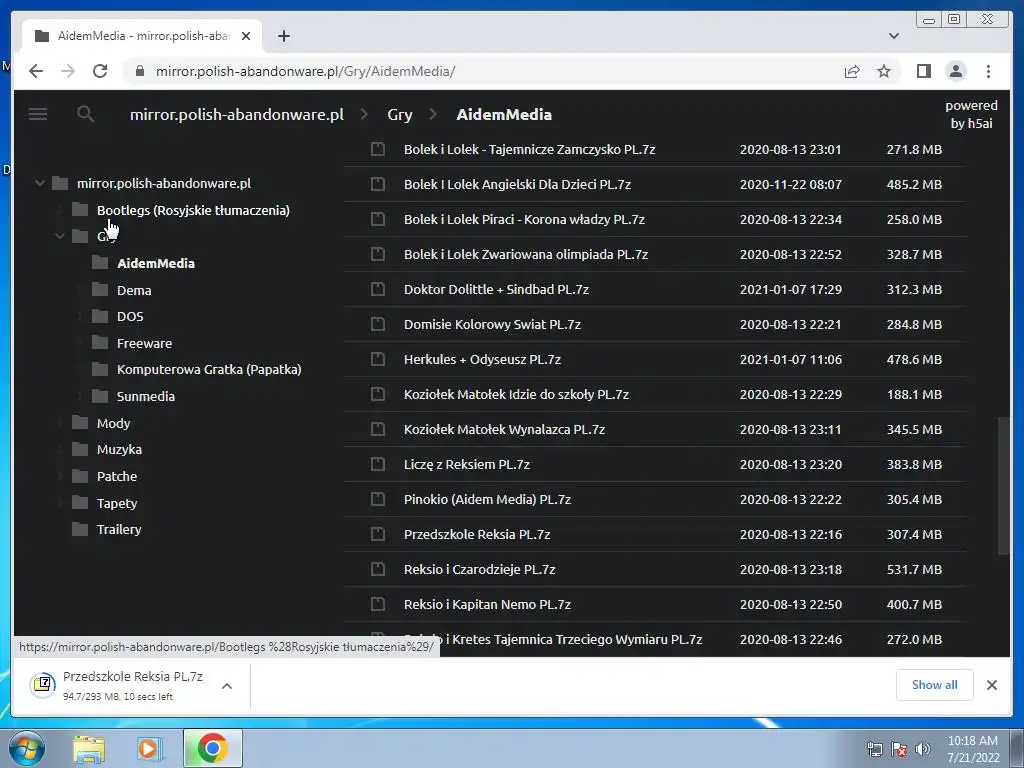
Task: Bookmark this page with star icon
Action: click(884, 71)
